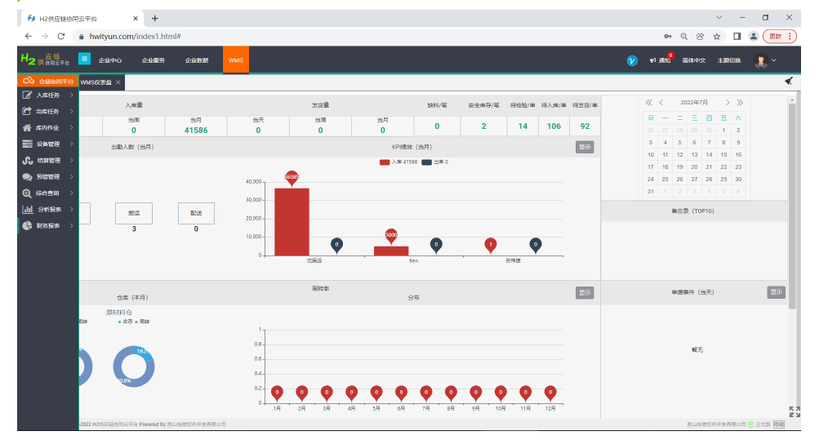
Task: Click the dashboard vertical scrollbar
Action: 792,206
